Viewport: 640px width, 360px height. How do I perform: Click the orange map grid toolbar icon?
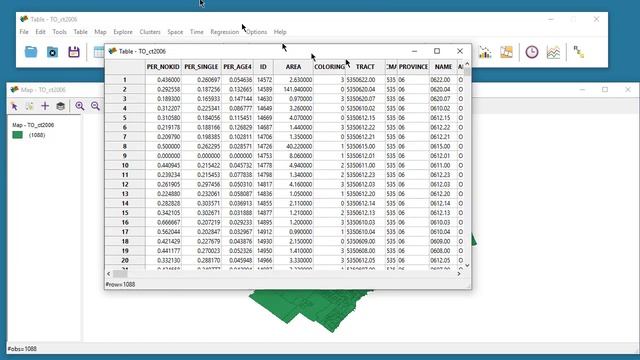[x=506, y=52]
